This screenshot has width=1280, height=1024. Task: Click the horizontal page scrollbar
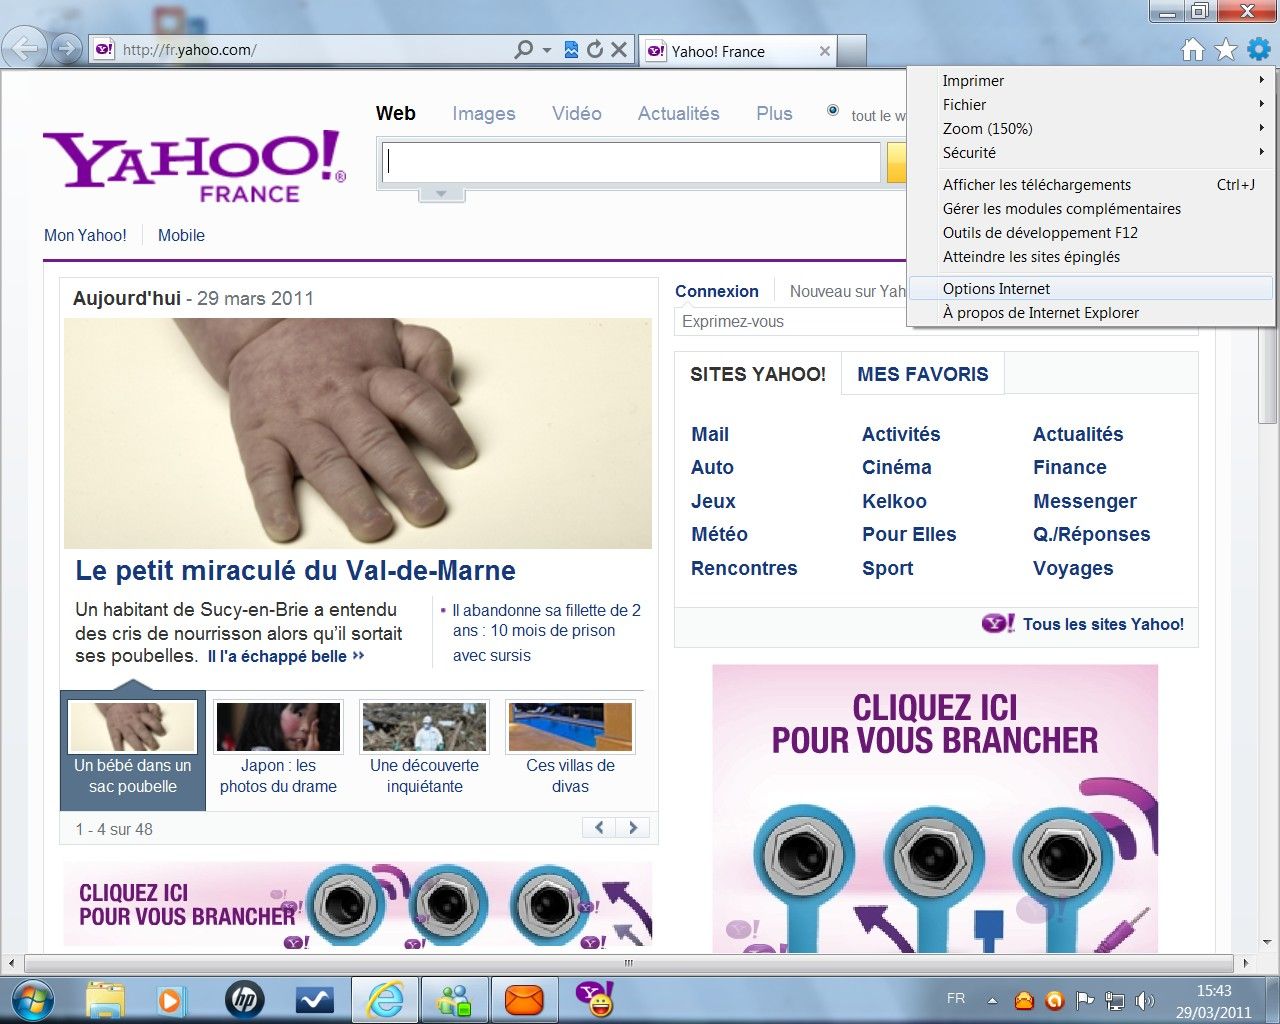[629, 963]
